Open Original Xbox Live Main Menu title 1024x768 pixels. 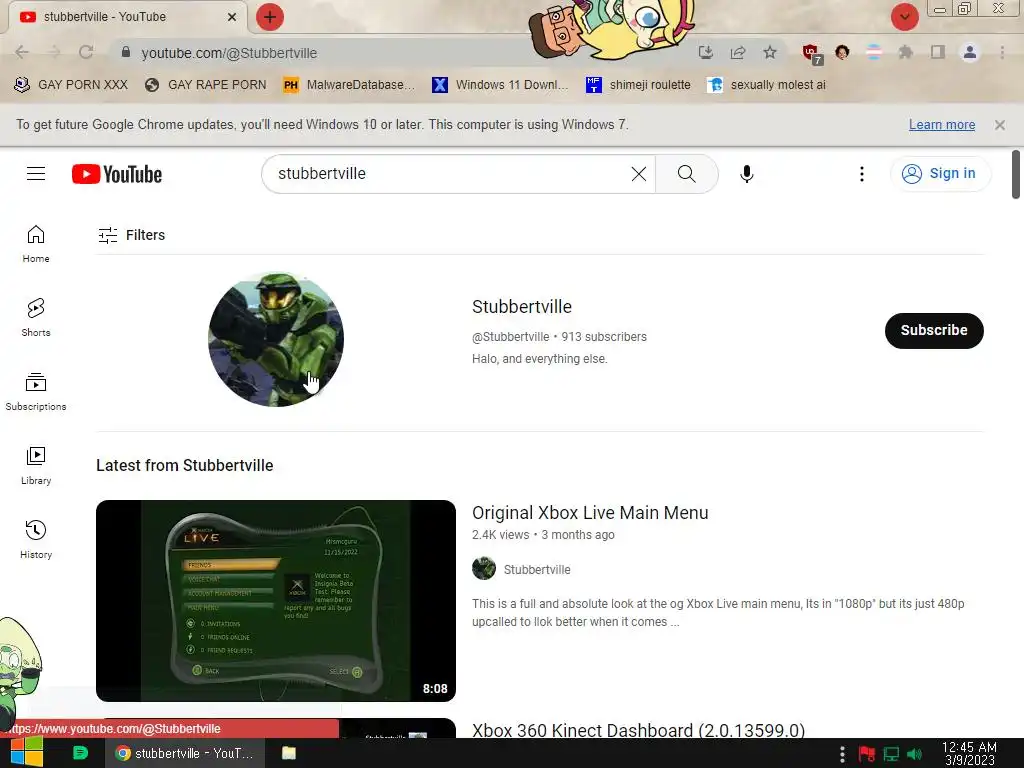(x=590, y=513)
